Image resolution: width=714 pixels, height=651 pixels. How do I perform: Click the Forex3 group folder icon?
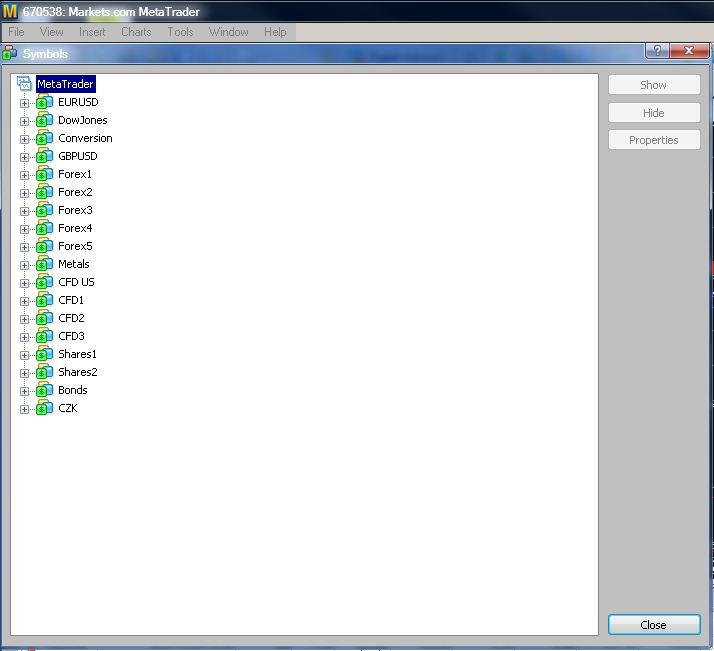click(x=44, y=210)
